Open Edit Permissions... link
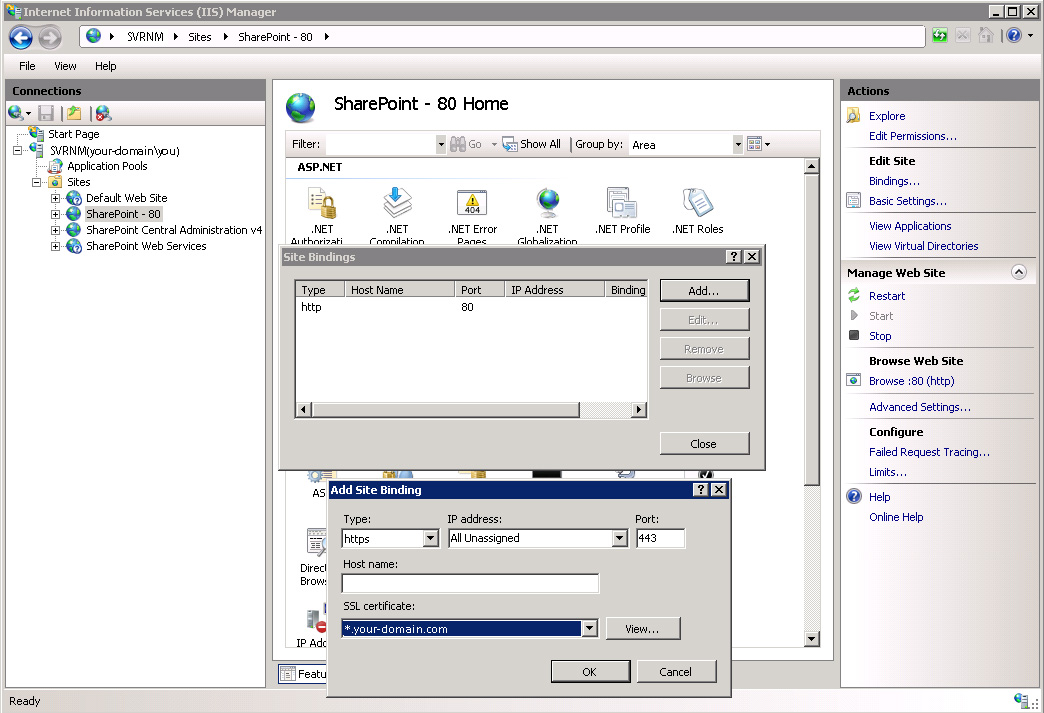 pyautogui.click(x=913, y=136)
